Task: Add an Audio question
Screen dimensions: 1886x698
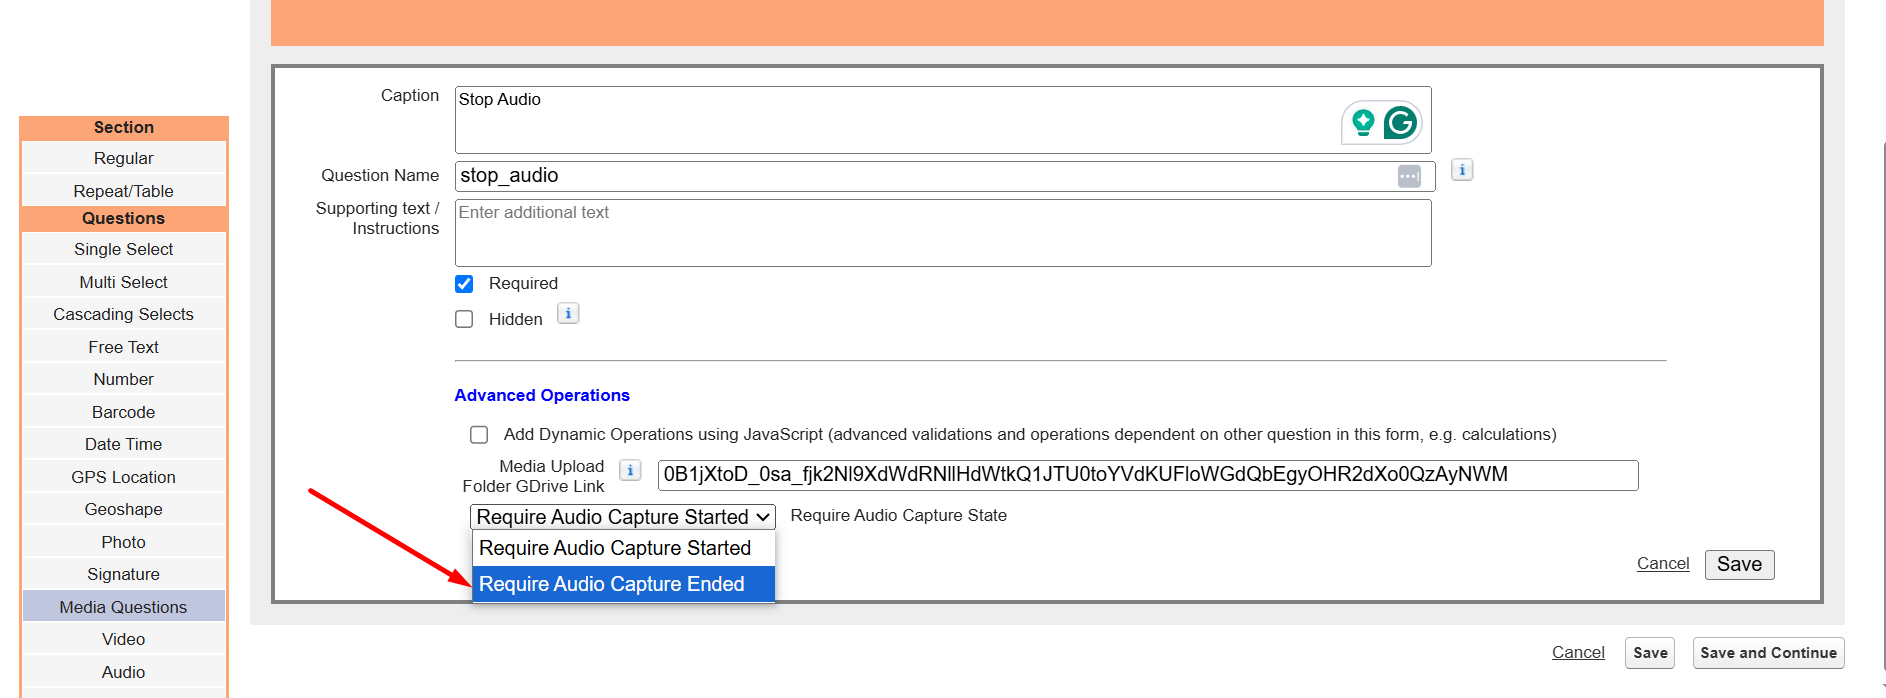Action: [x=124, y=672]
